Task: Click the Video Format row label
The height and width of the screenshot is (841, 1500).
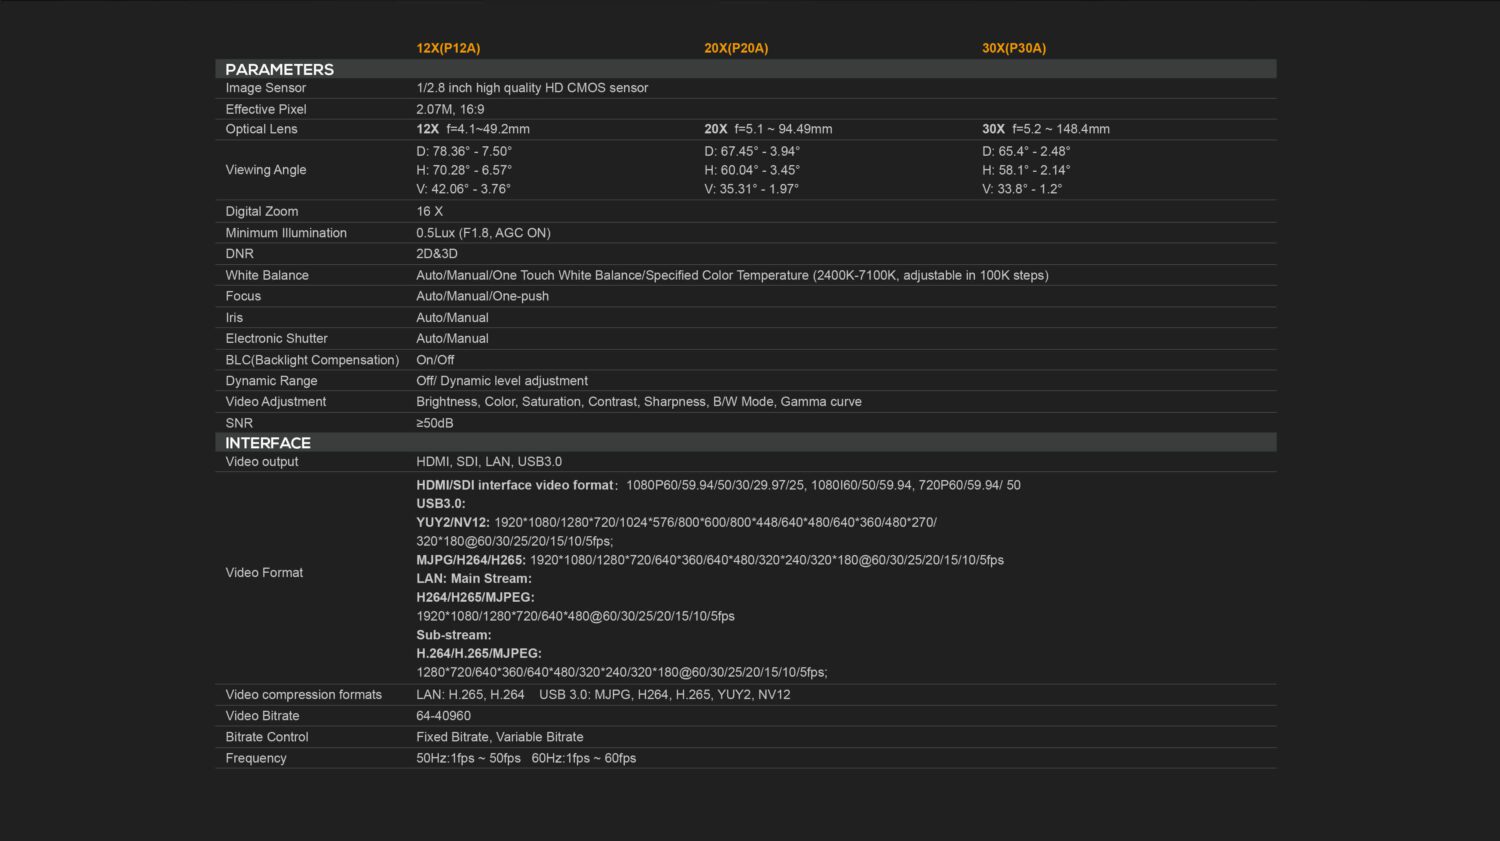Action: click(x=264, y=573)
